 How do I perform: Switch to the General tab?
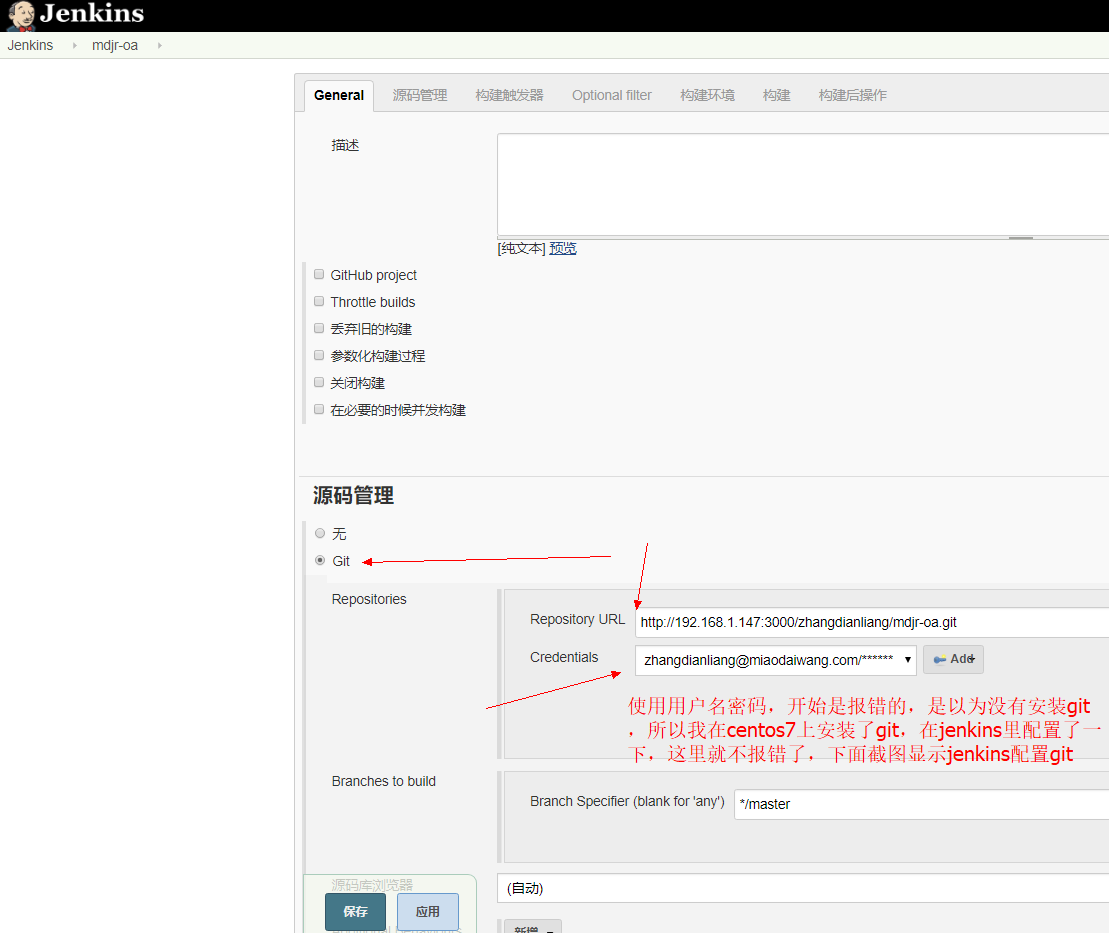point(339,95)
